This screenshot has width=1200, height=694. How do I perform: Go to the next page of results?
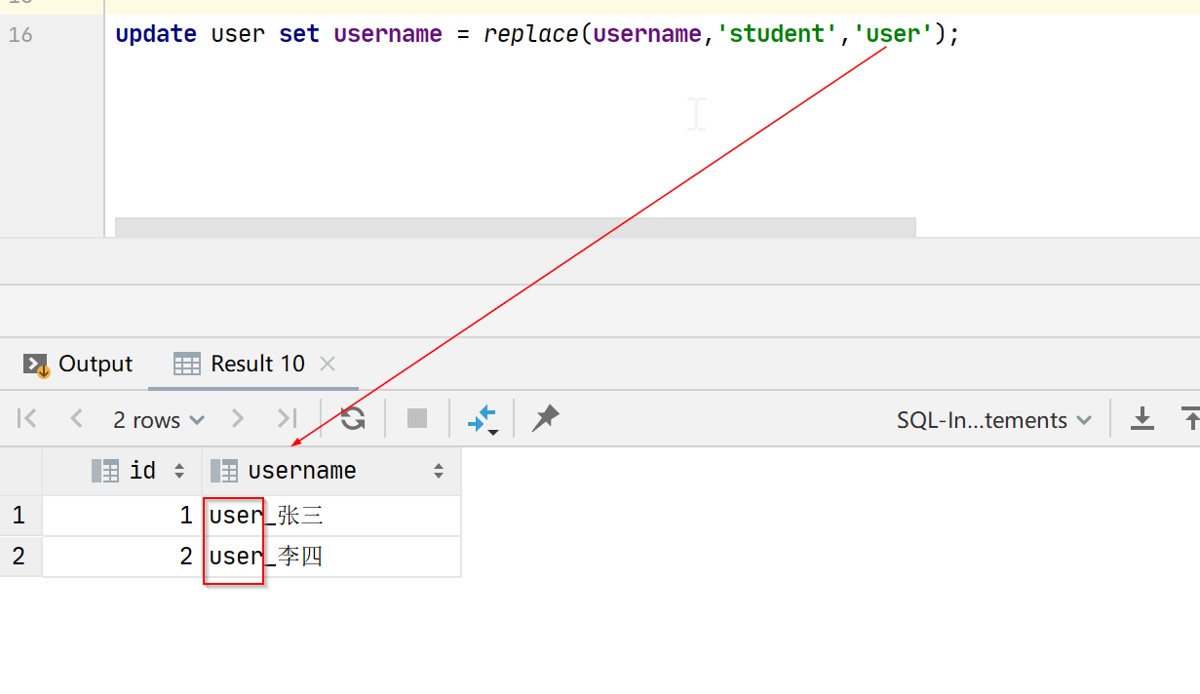(238, 419)
